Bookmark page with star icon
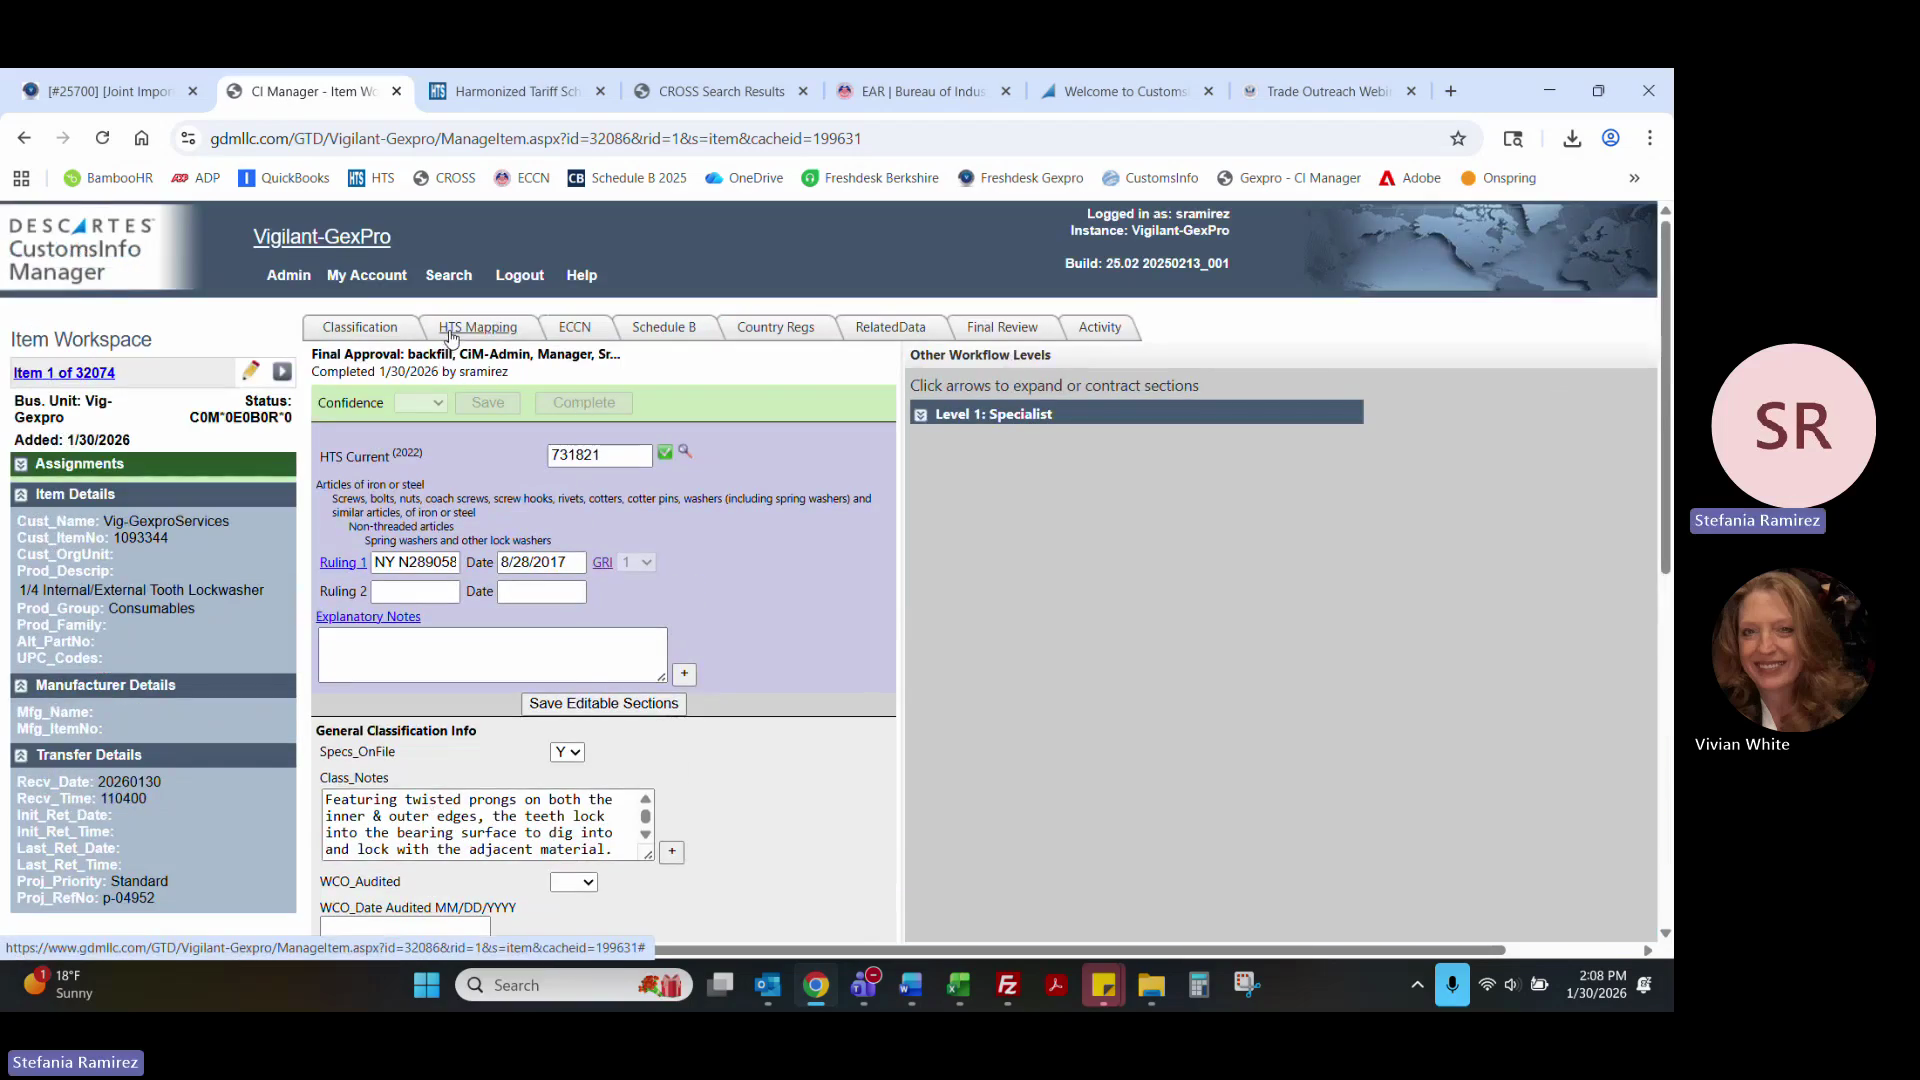 tap(1458, 139)
